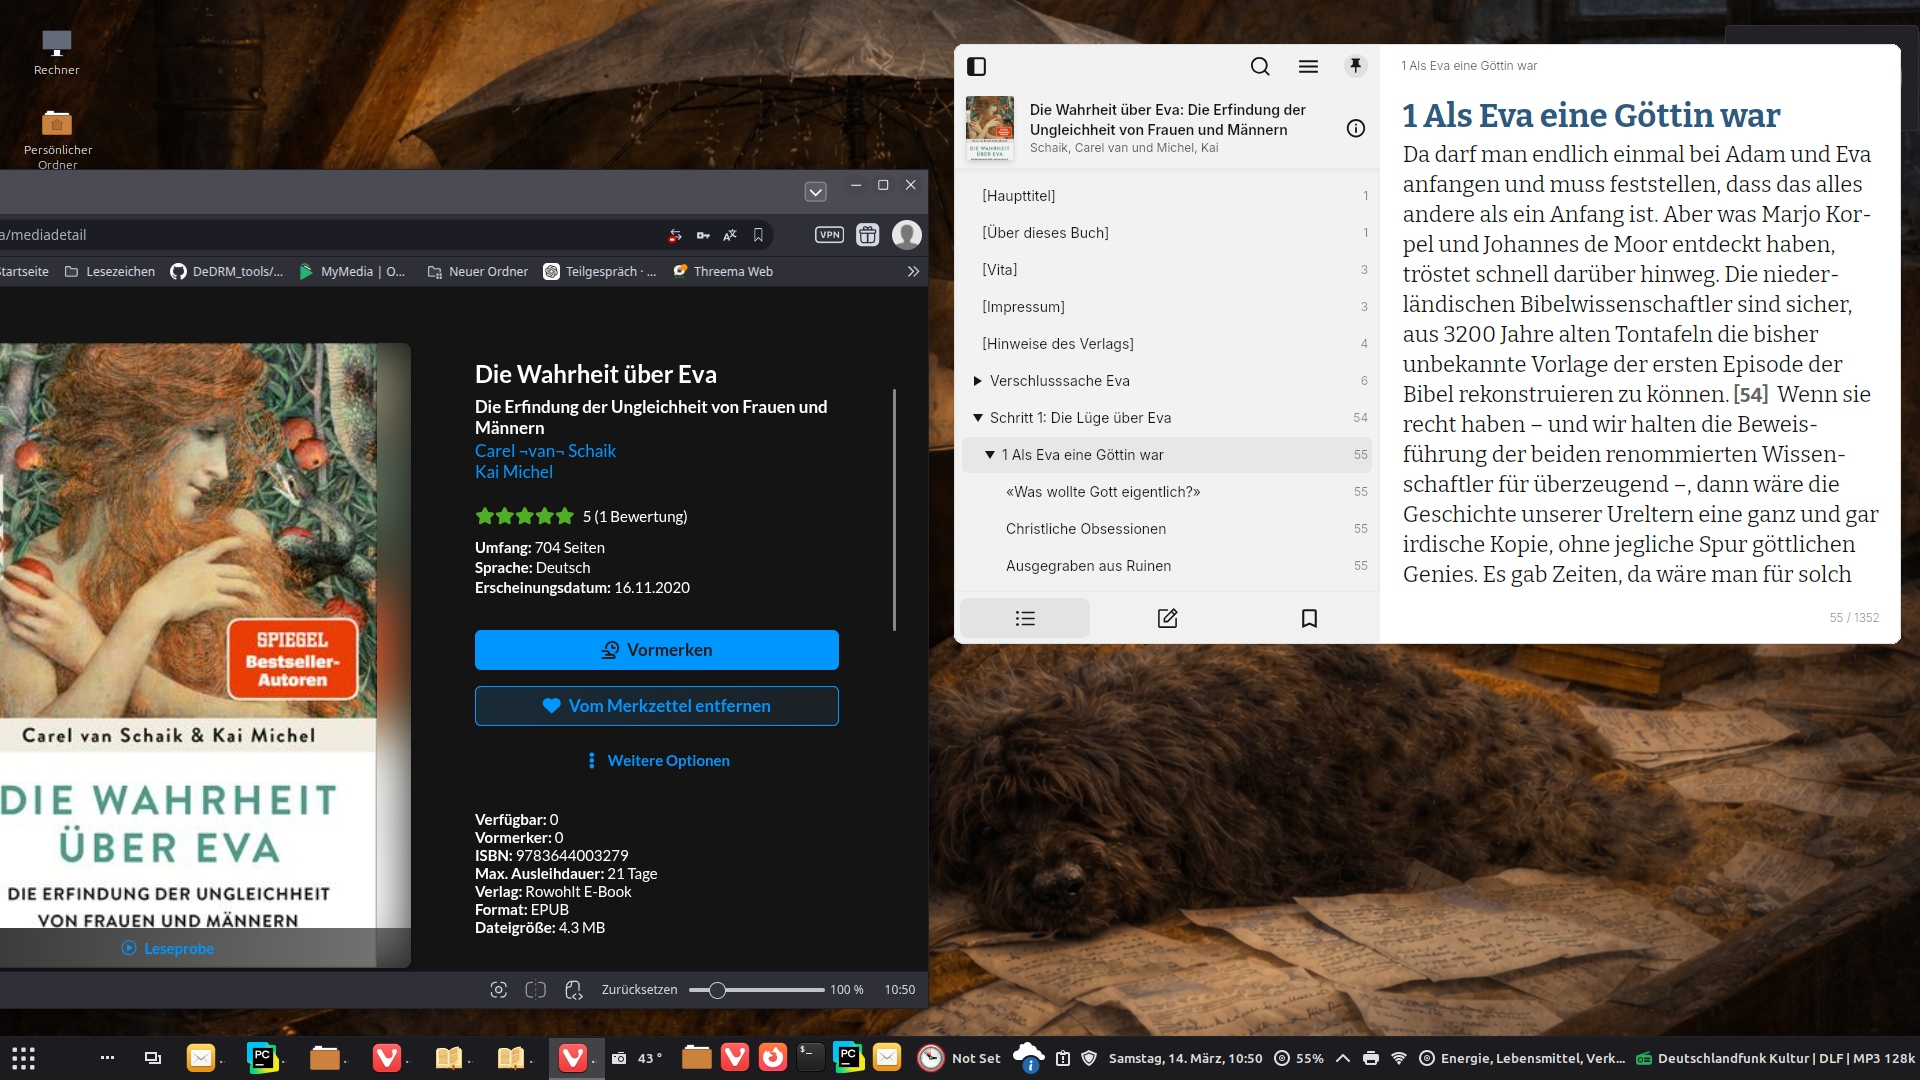Bookmark the page via the address bar icon
The height and width of the screenshot is (1080, 1920).
[x=758, y=235]
